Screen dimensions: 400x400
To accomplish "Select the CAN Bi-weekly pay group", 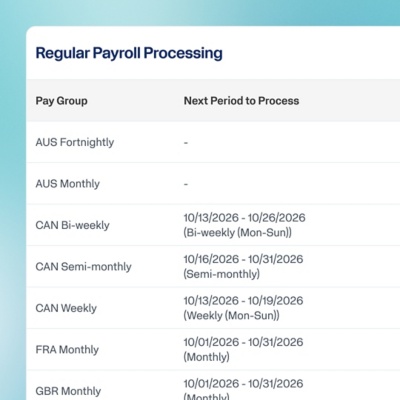I will click(x=72, y=225).
